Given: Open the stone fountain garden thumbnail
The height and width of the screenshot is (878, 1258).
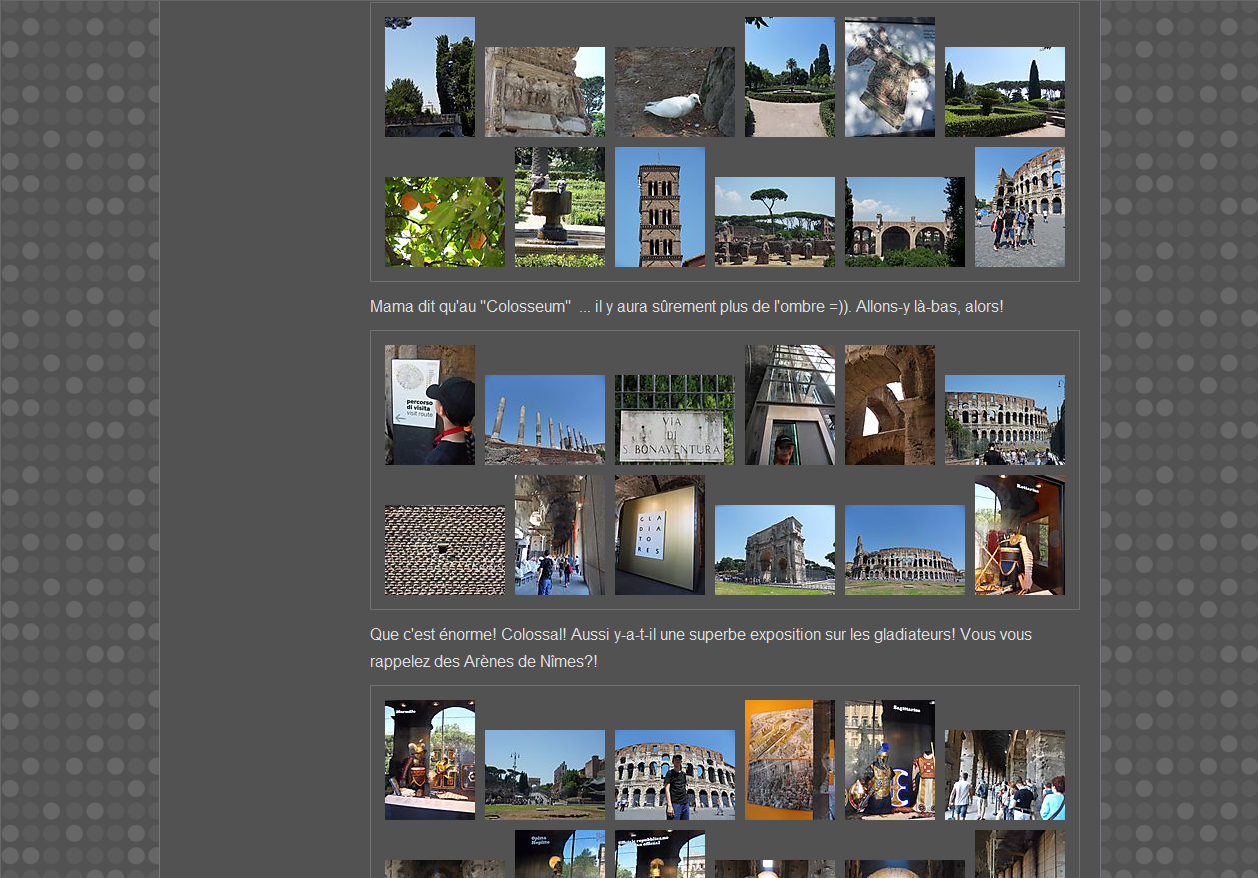Looking at the screenshot, I should (x=559, y=207).
